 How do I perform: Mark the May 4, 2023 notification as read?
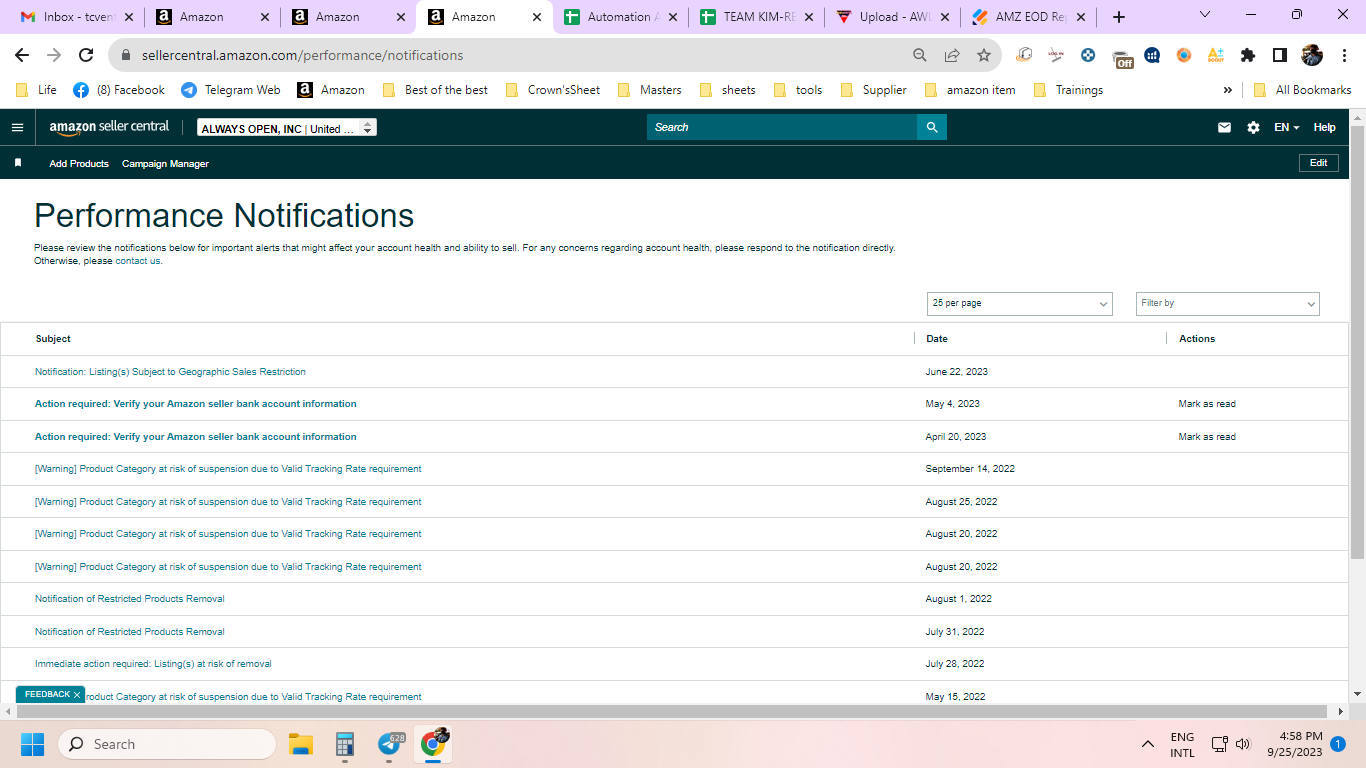1207,404
